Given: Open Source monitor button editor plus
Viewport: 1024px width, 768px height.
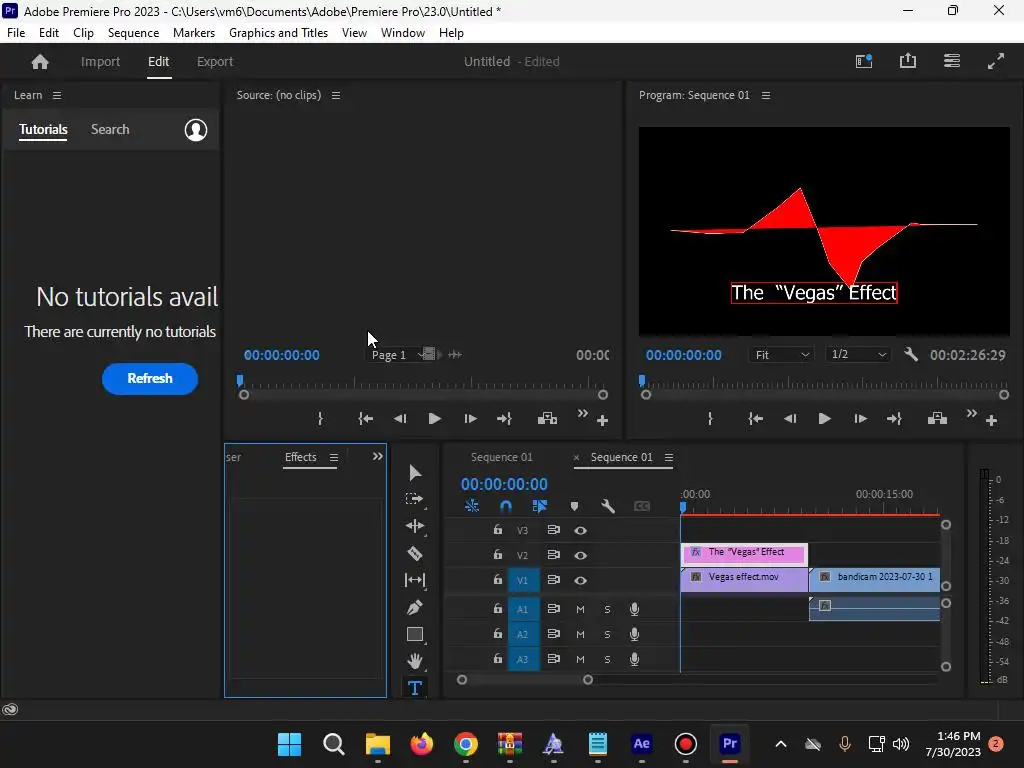Looking at the screenshot, I should pos(603,421).
